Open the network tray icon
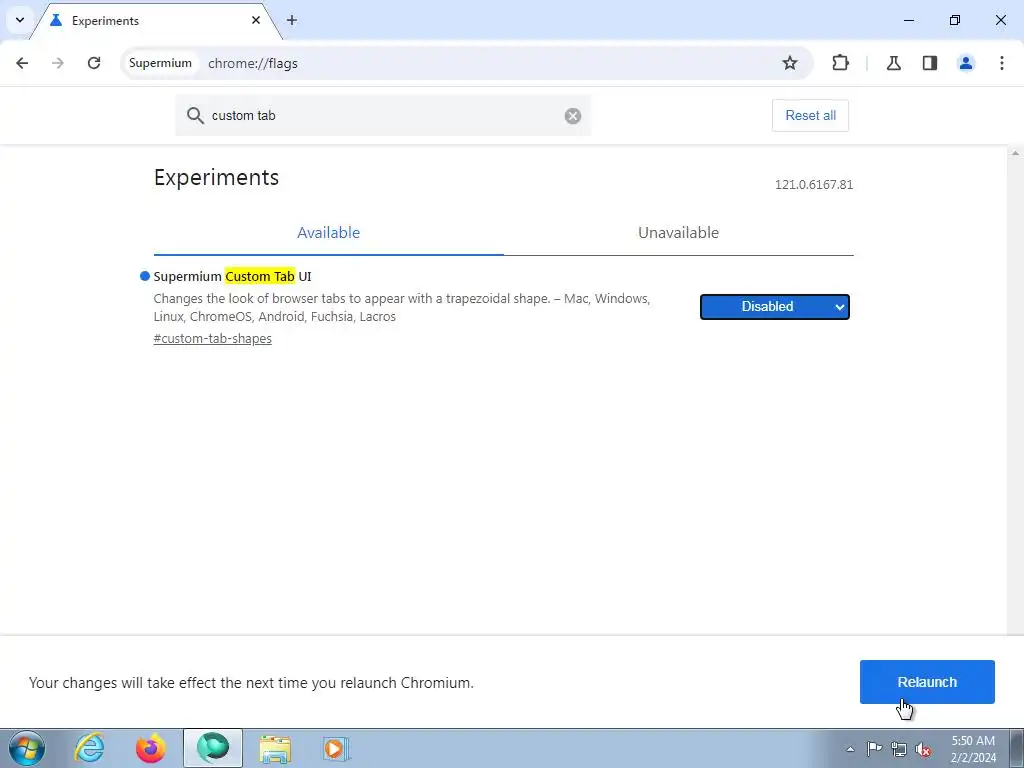The width and height of the screenshot is (1024, 768). tap(899, 749)
